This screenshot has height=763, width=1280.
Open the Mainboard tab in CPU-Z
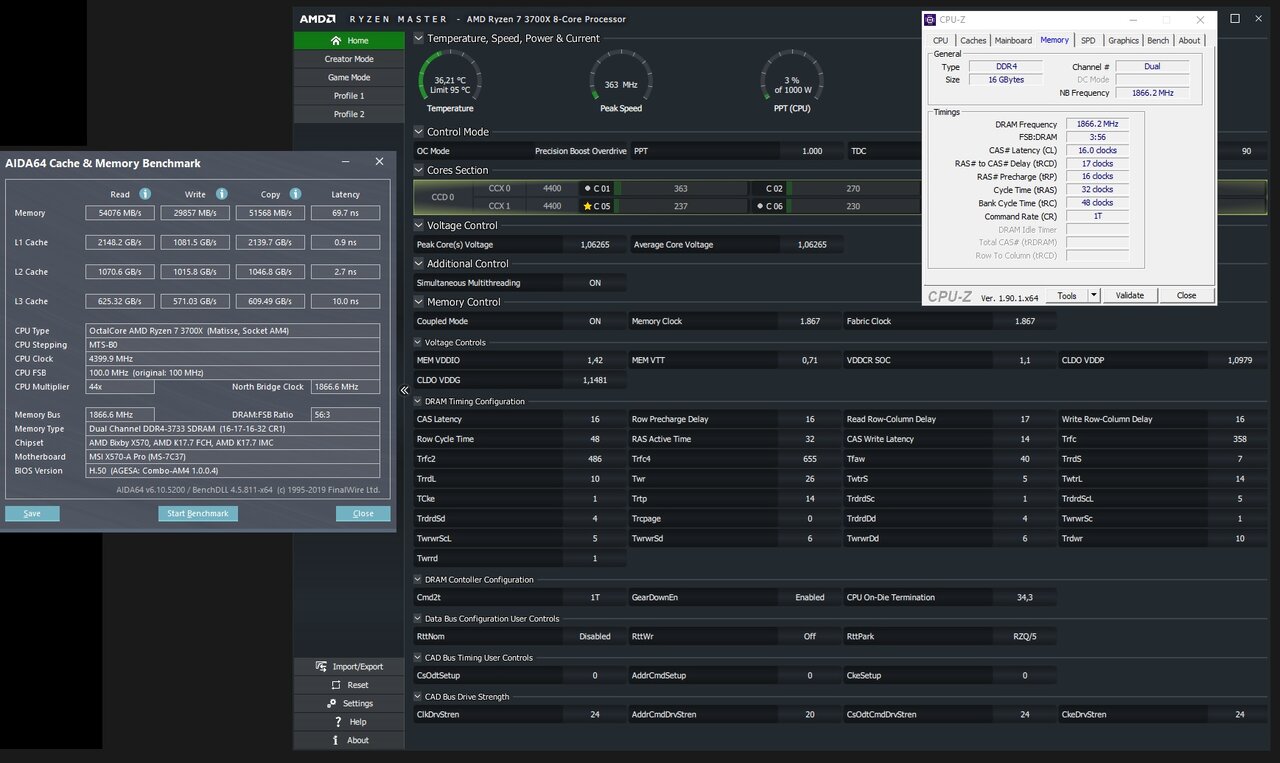(1013, 41)
